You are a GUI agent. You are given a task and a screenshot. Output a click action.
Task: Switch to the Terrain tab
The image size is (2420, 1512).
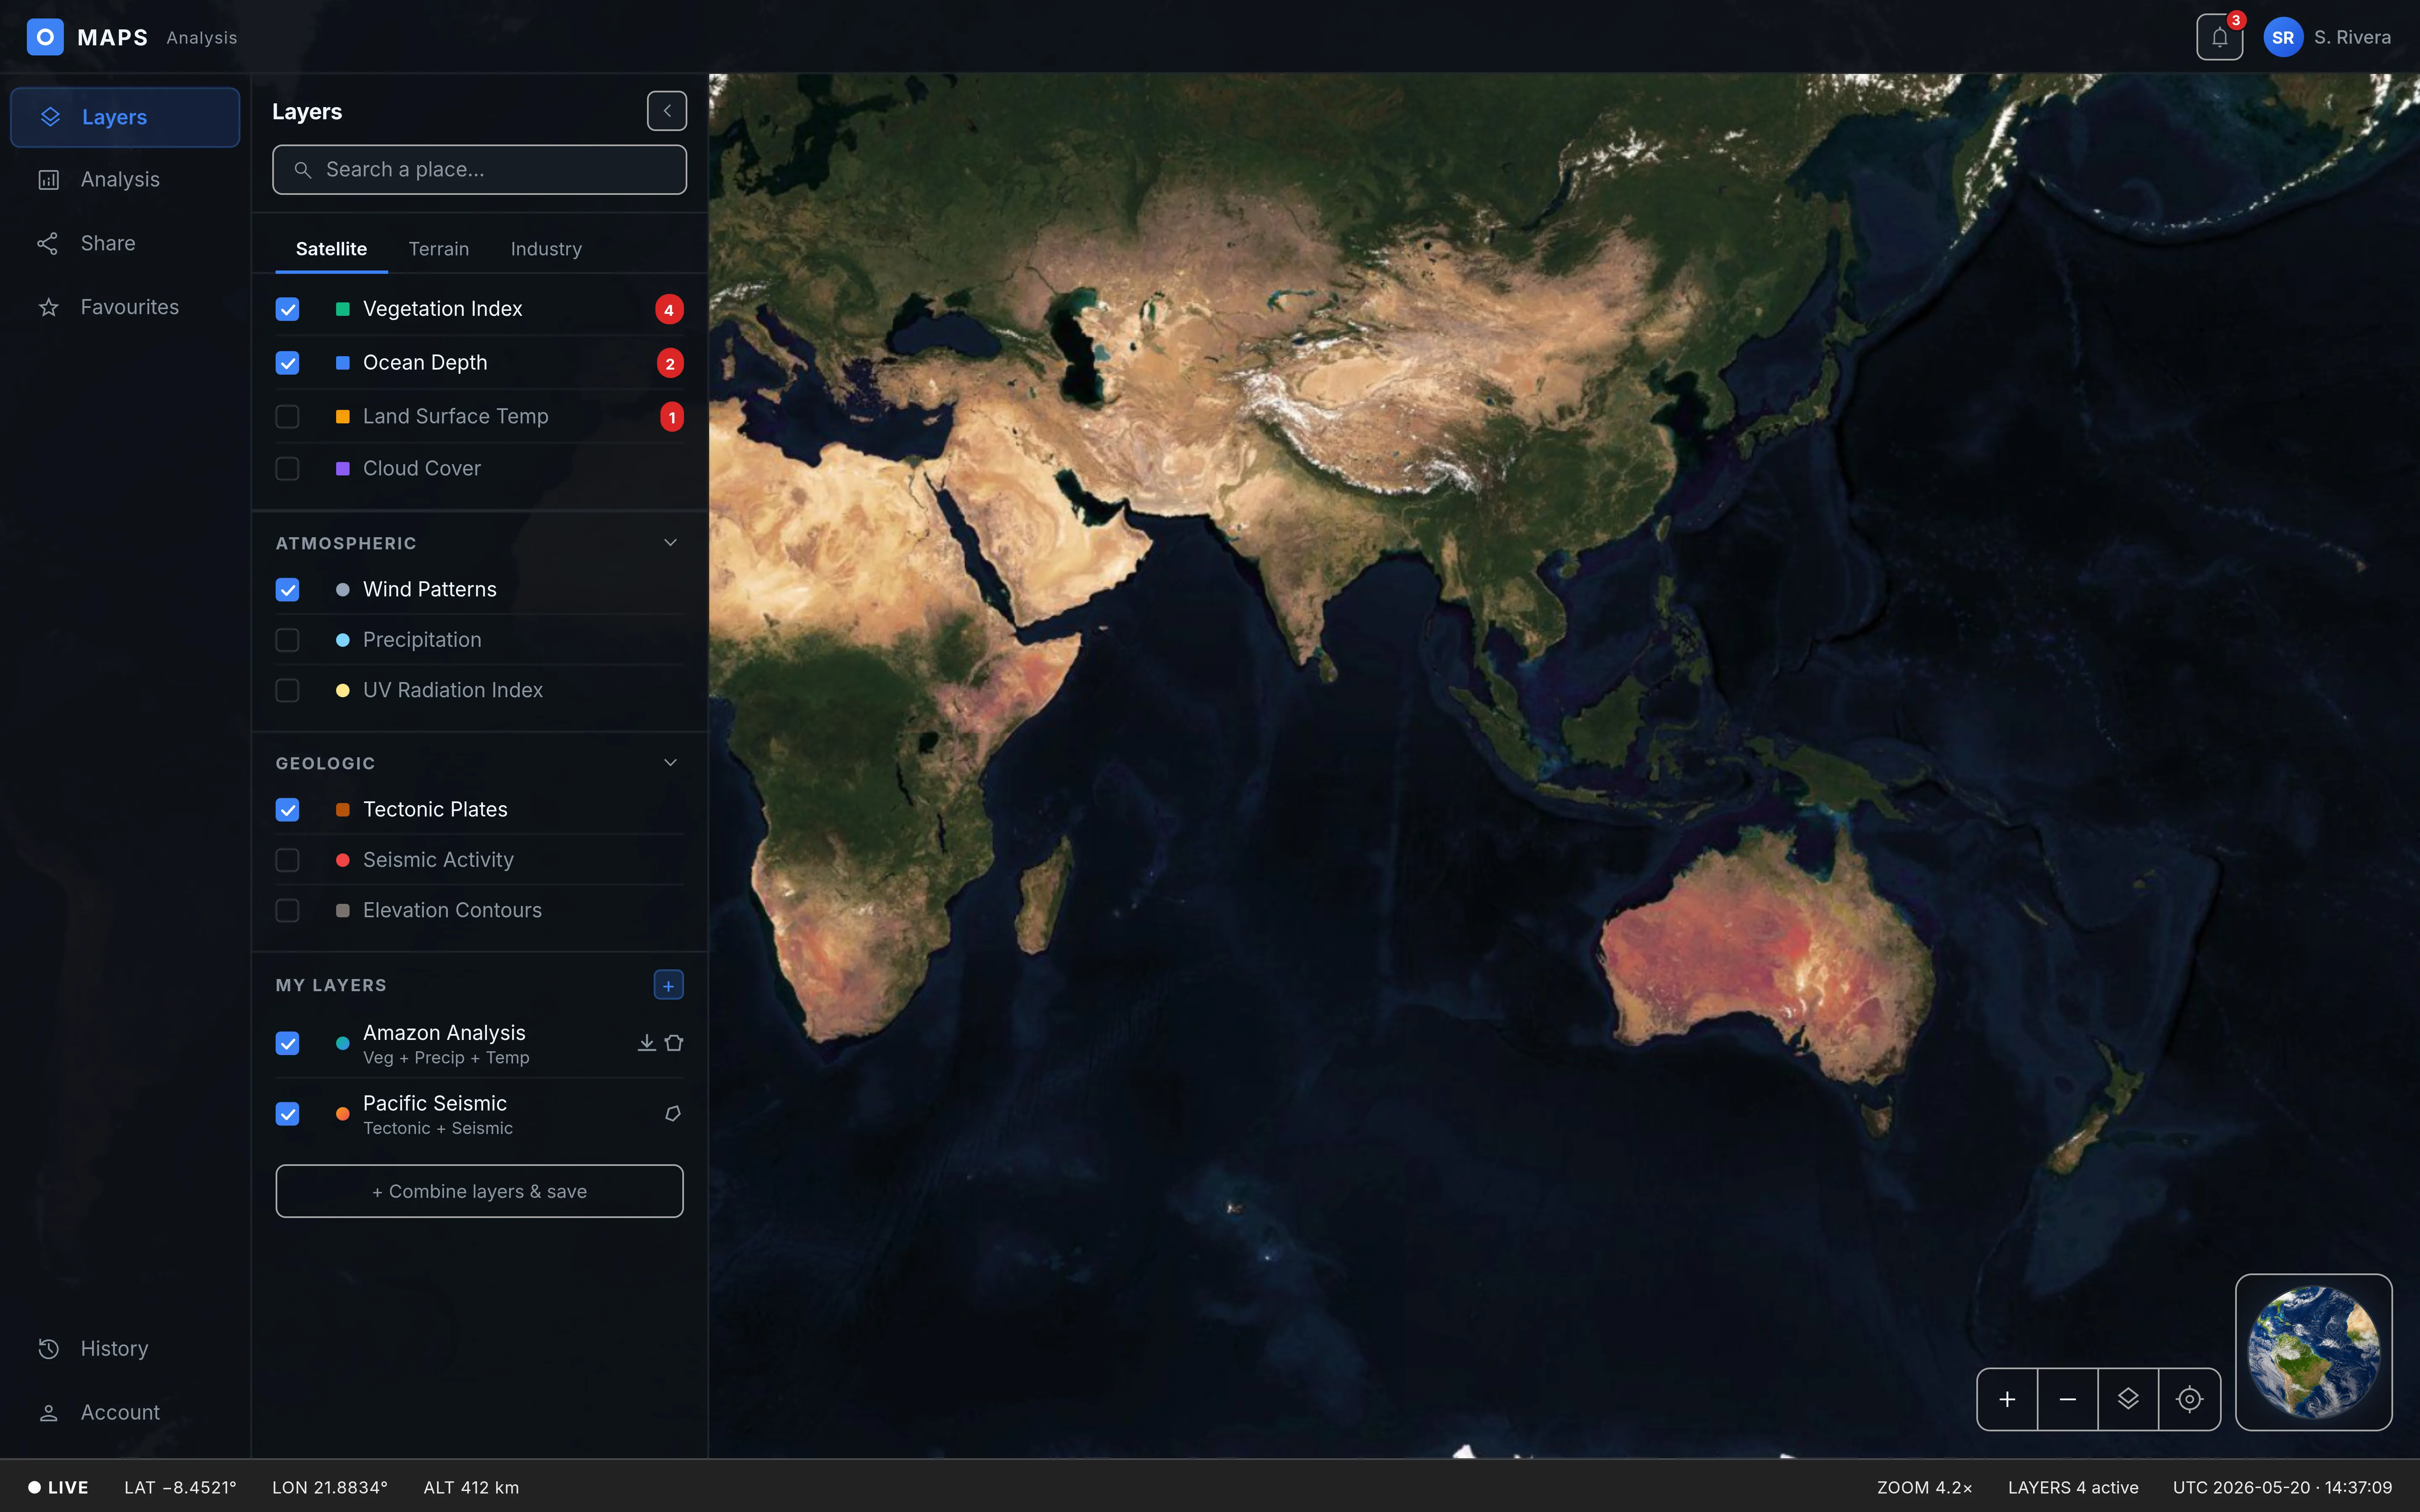click(x=438, y=249)
